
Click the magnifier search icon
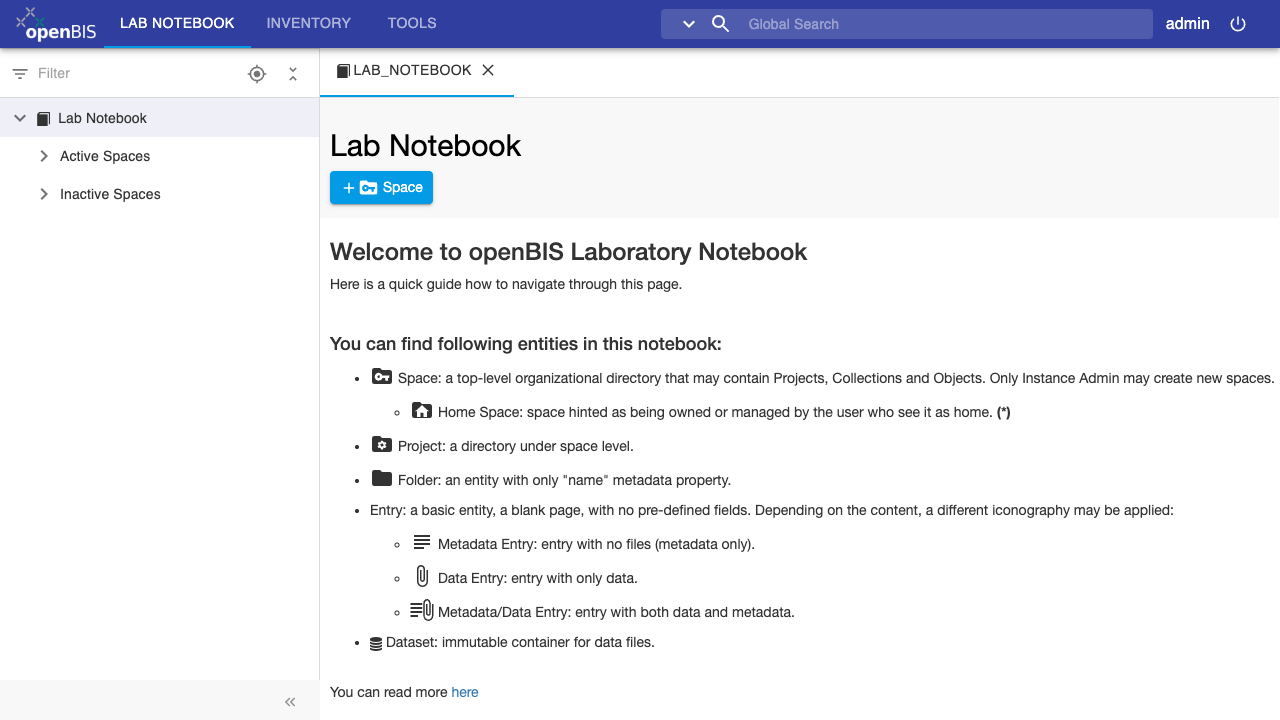[x=720, y=24]
